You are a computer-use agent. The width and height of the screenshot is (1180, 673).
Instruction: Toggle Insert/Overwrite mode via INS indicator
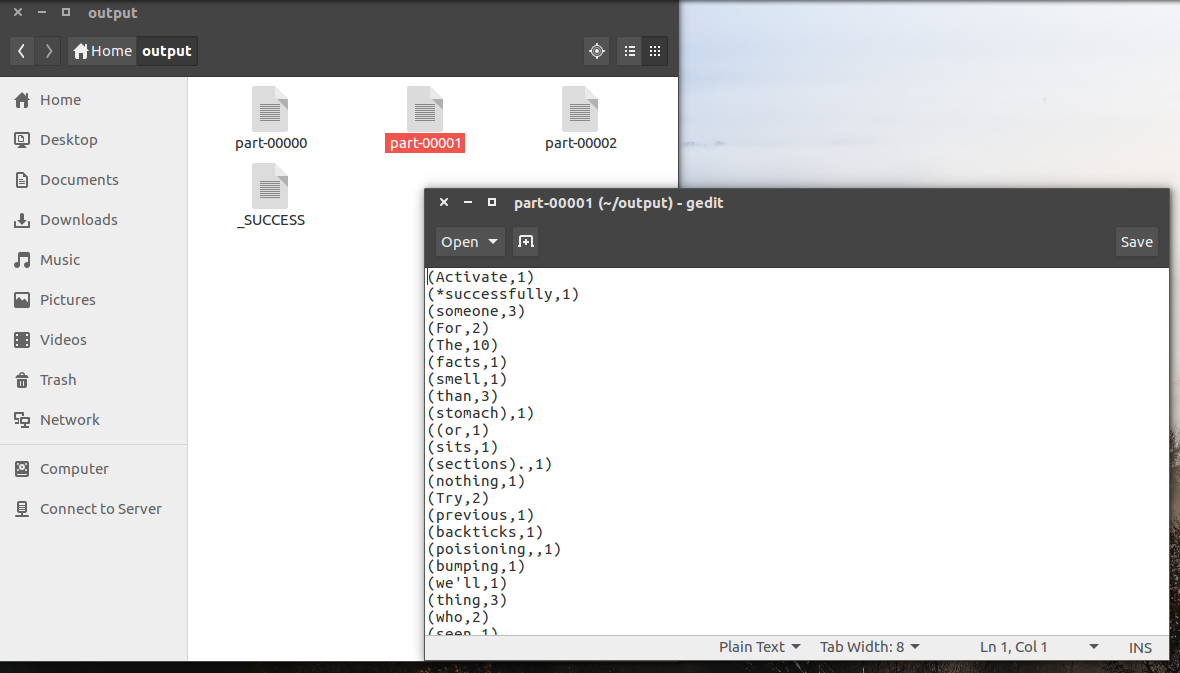pos(1140,647)
